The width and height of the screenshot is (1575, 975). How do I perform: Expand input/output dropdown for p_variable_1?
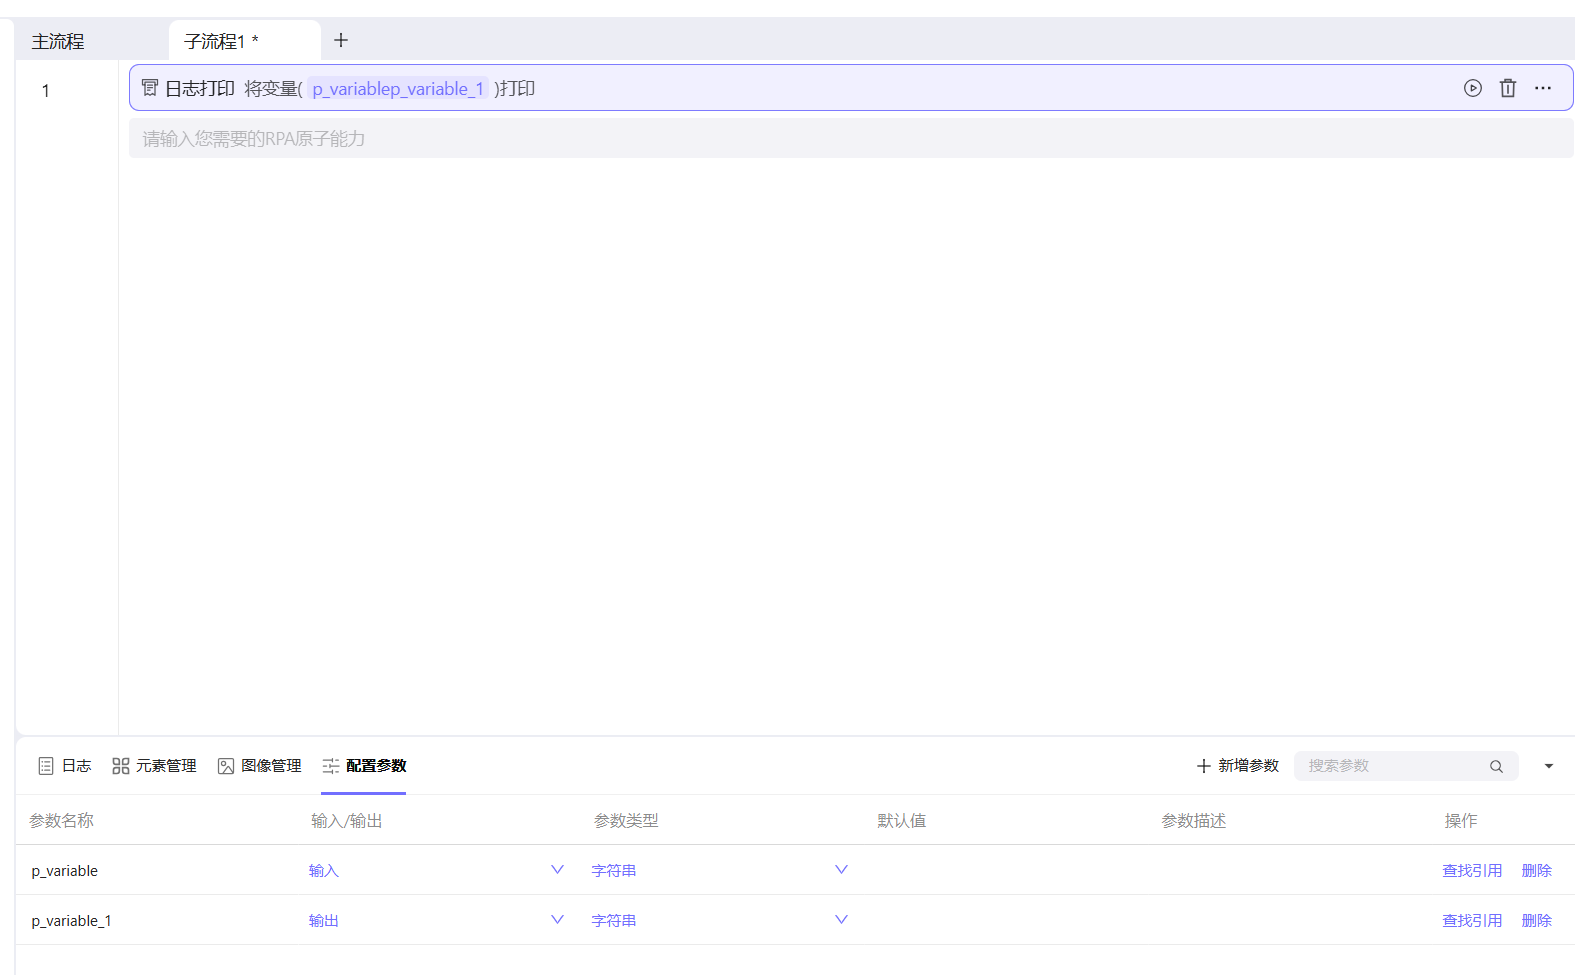[557, 920]
